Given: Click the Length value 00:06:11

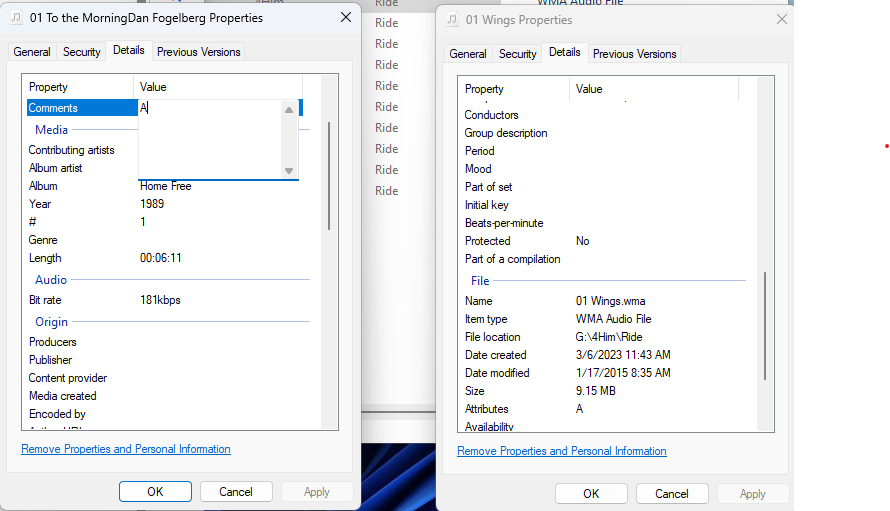Looking at the screenshot, I should (161, 258).
